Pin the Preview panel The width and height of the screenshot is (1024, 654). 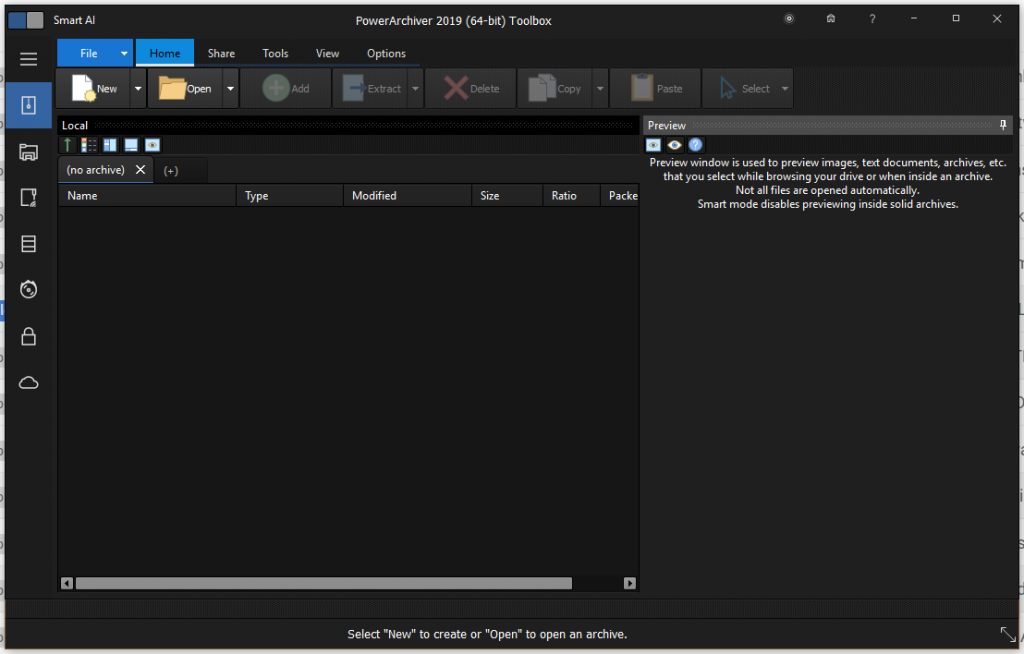(1003, 125)
